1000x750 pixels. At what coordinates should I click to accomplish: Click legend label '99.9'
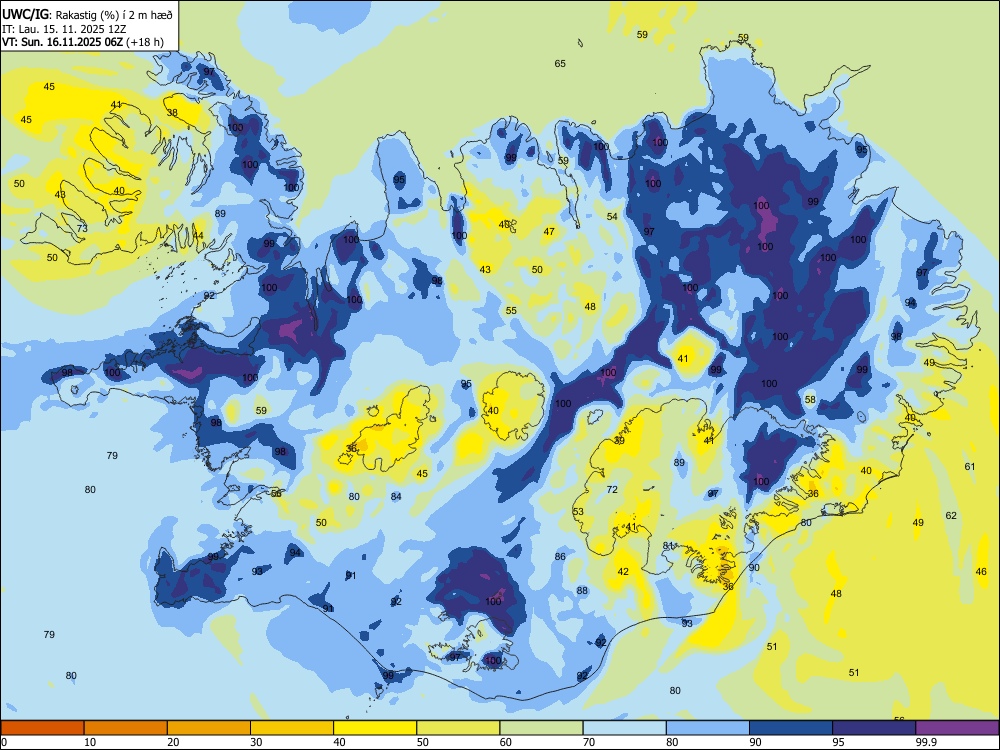click(926, 742)
